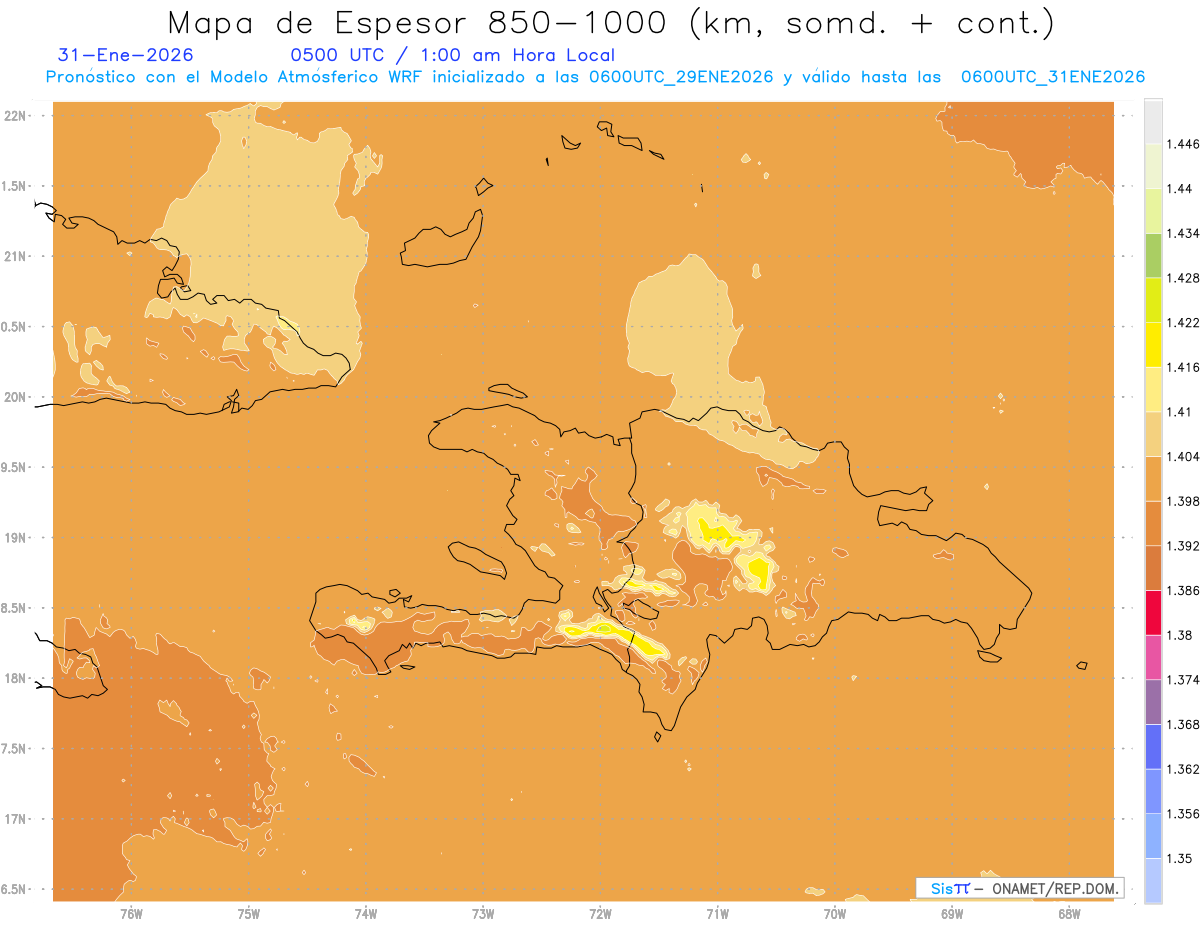
Task: Click the longitude label 70W
Action: point(835,913)
